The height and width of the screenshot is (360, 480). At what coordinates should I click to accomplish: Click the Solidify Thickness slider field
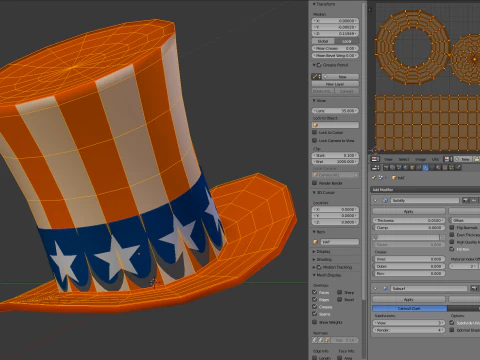pyautogui.click(x=409, y=220)
